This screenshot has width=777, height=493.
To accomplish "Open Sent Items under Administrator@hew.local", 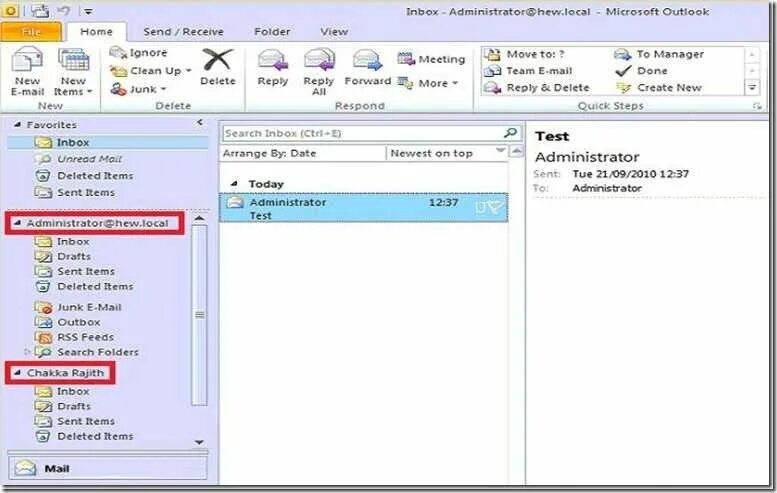I will click(75, 272).
